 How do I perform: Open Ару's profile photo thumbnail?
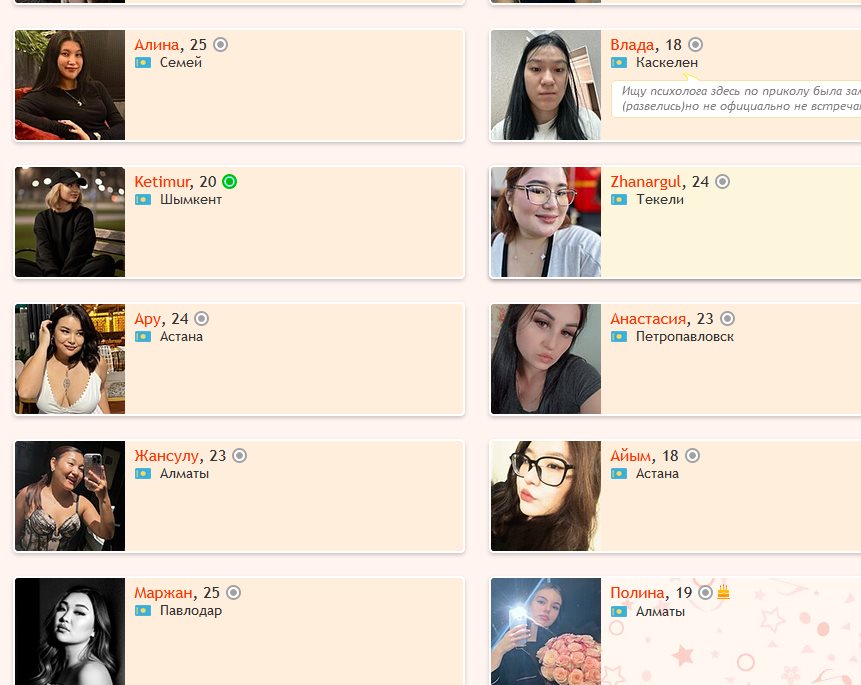(x=70, y=359)
